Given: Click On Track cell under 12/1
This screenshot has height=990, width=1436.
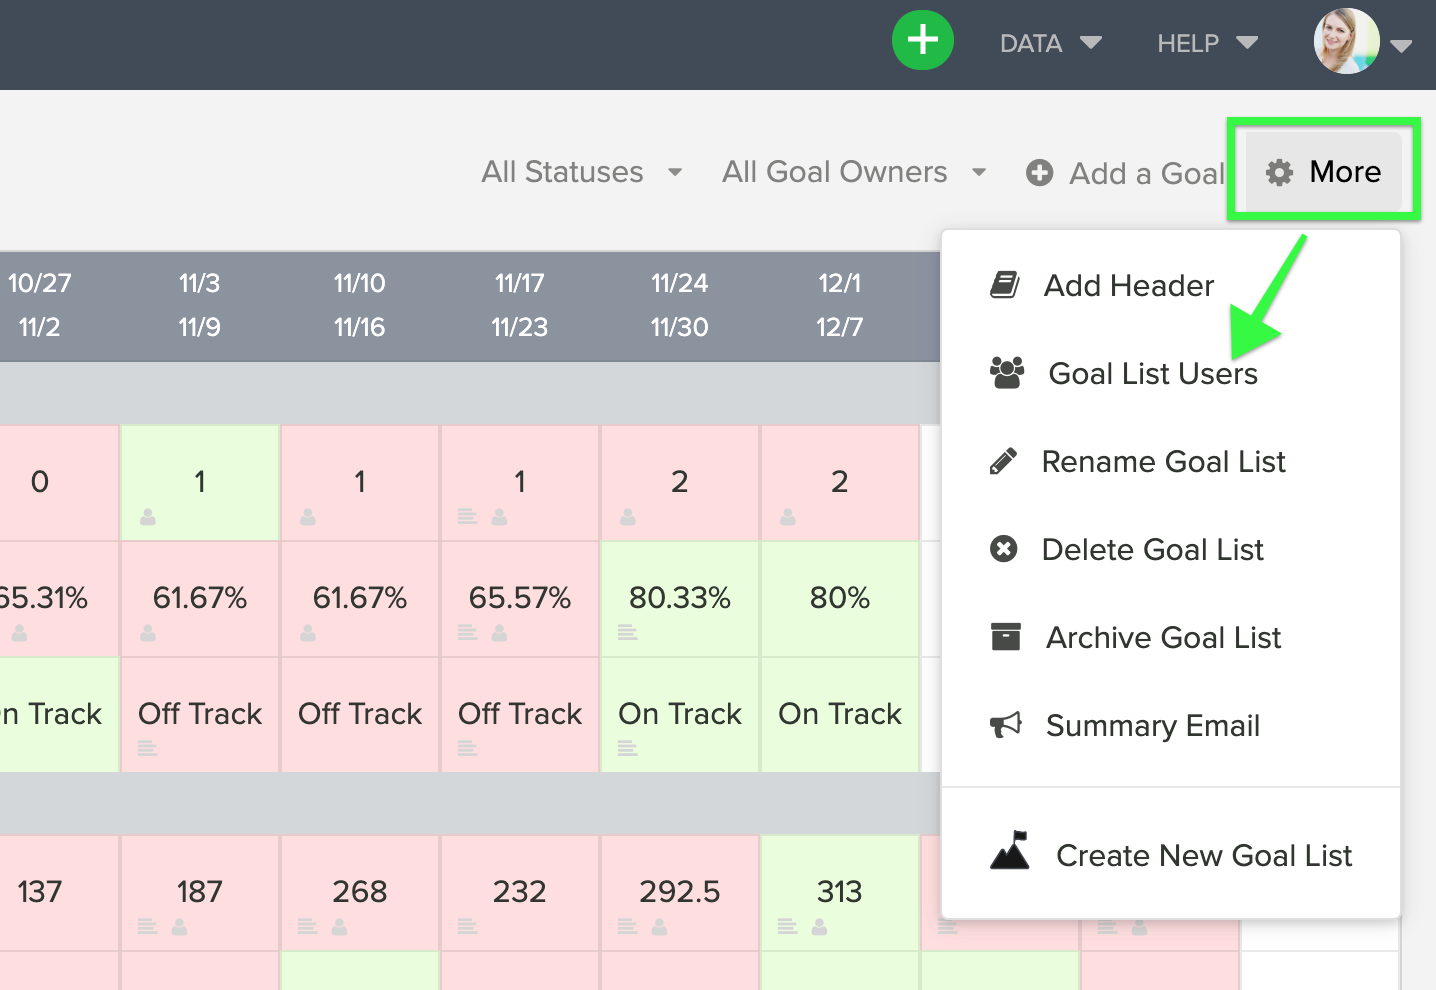Looking at the screenshot, I should (840, 714).
